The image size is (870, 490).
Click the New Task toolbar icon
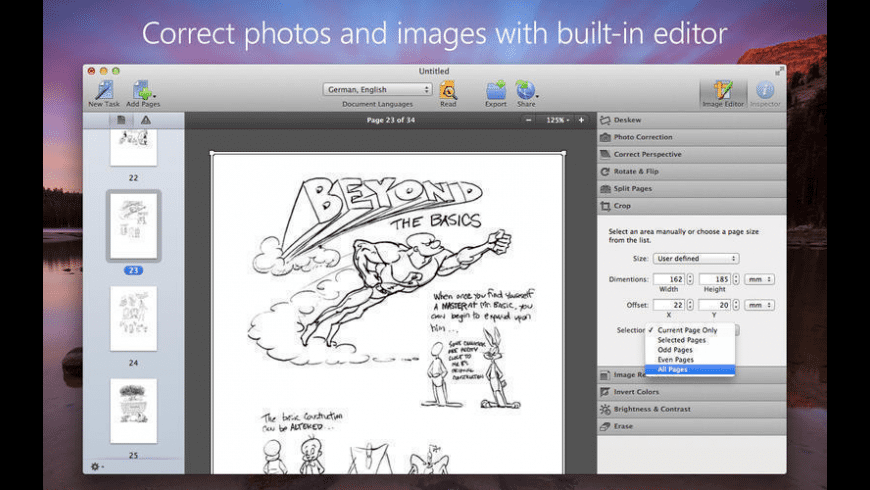tap(102, 90)
